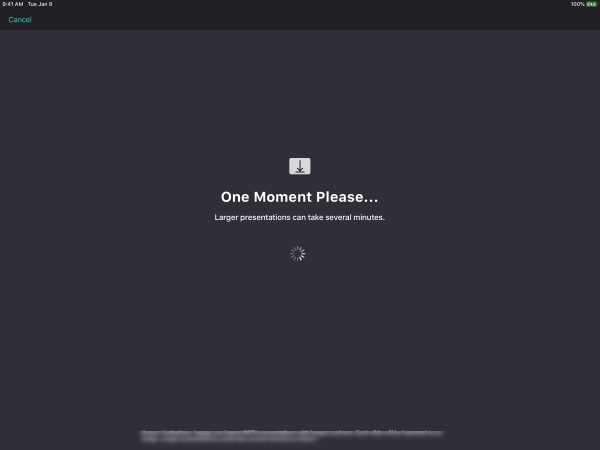
Task: Click the word Moment in heading
Action: tap(283, 197)
